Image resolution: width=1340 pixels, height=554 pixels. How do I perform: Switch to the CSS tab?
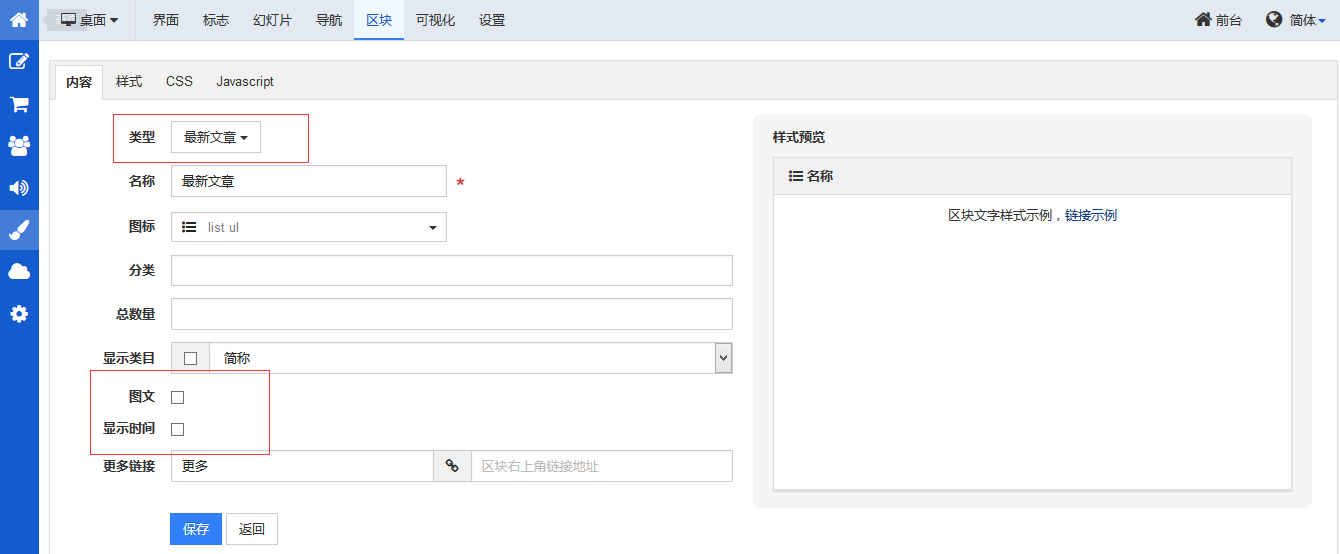[x=179, y=81]
